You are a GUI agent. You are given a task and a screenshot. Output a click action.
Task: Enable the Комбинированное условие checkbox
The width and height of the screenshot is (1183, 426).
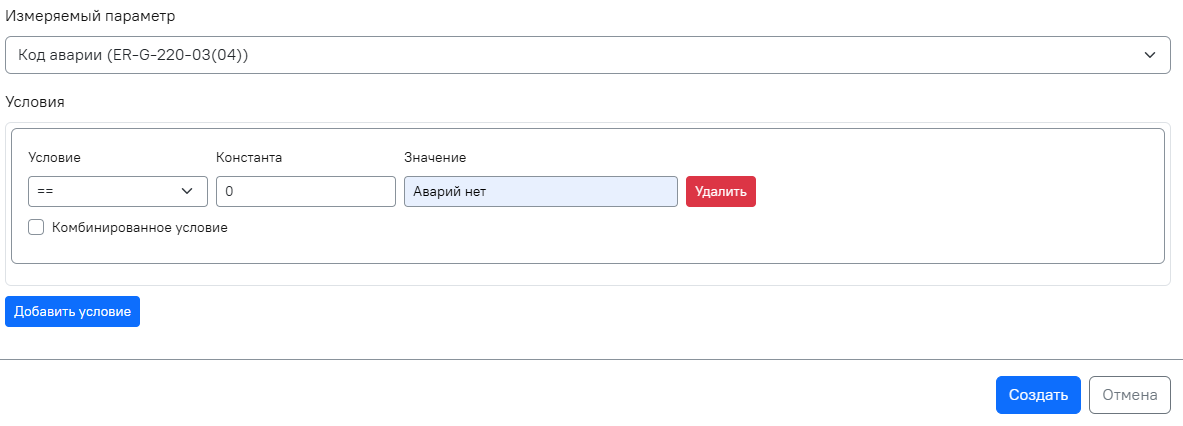coord(36,227)
